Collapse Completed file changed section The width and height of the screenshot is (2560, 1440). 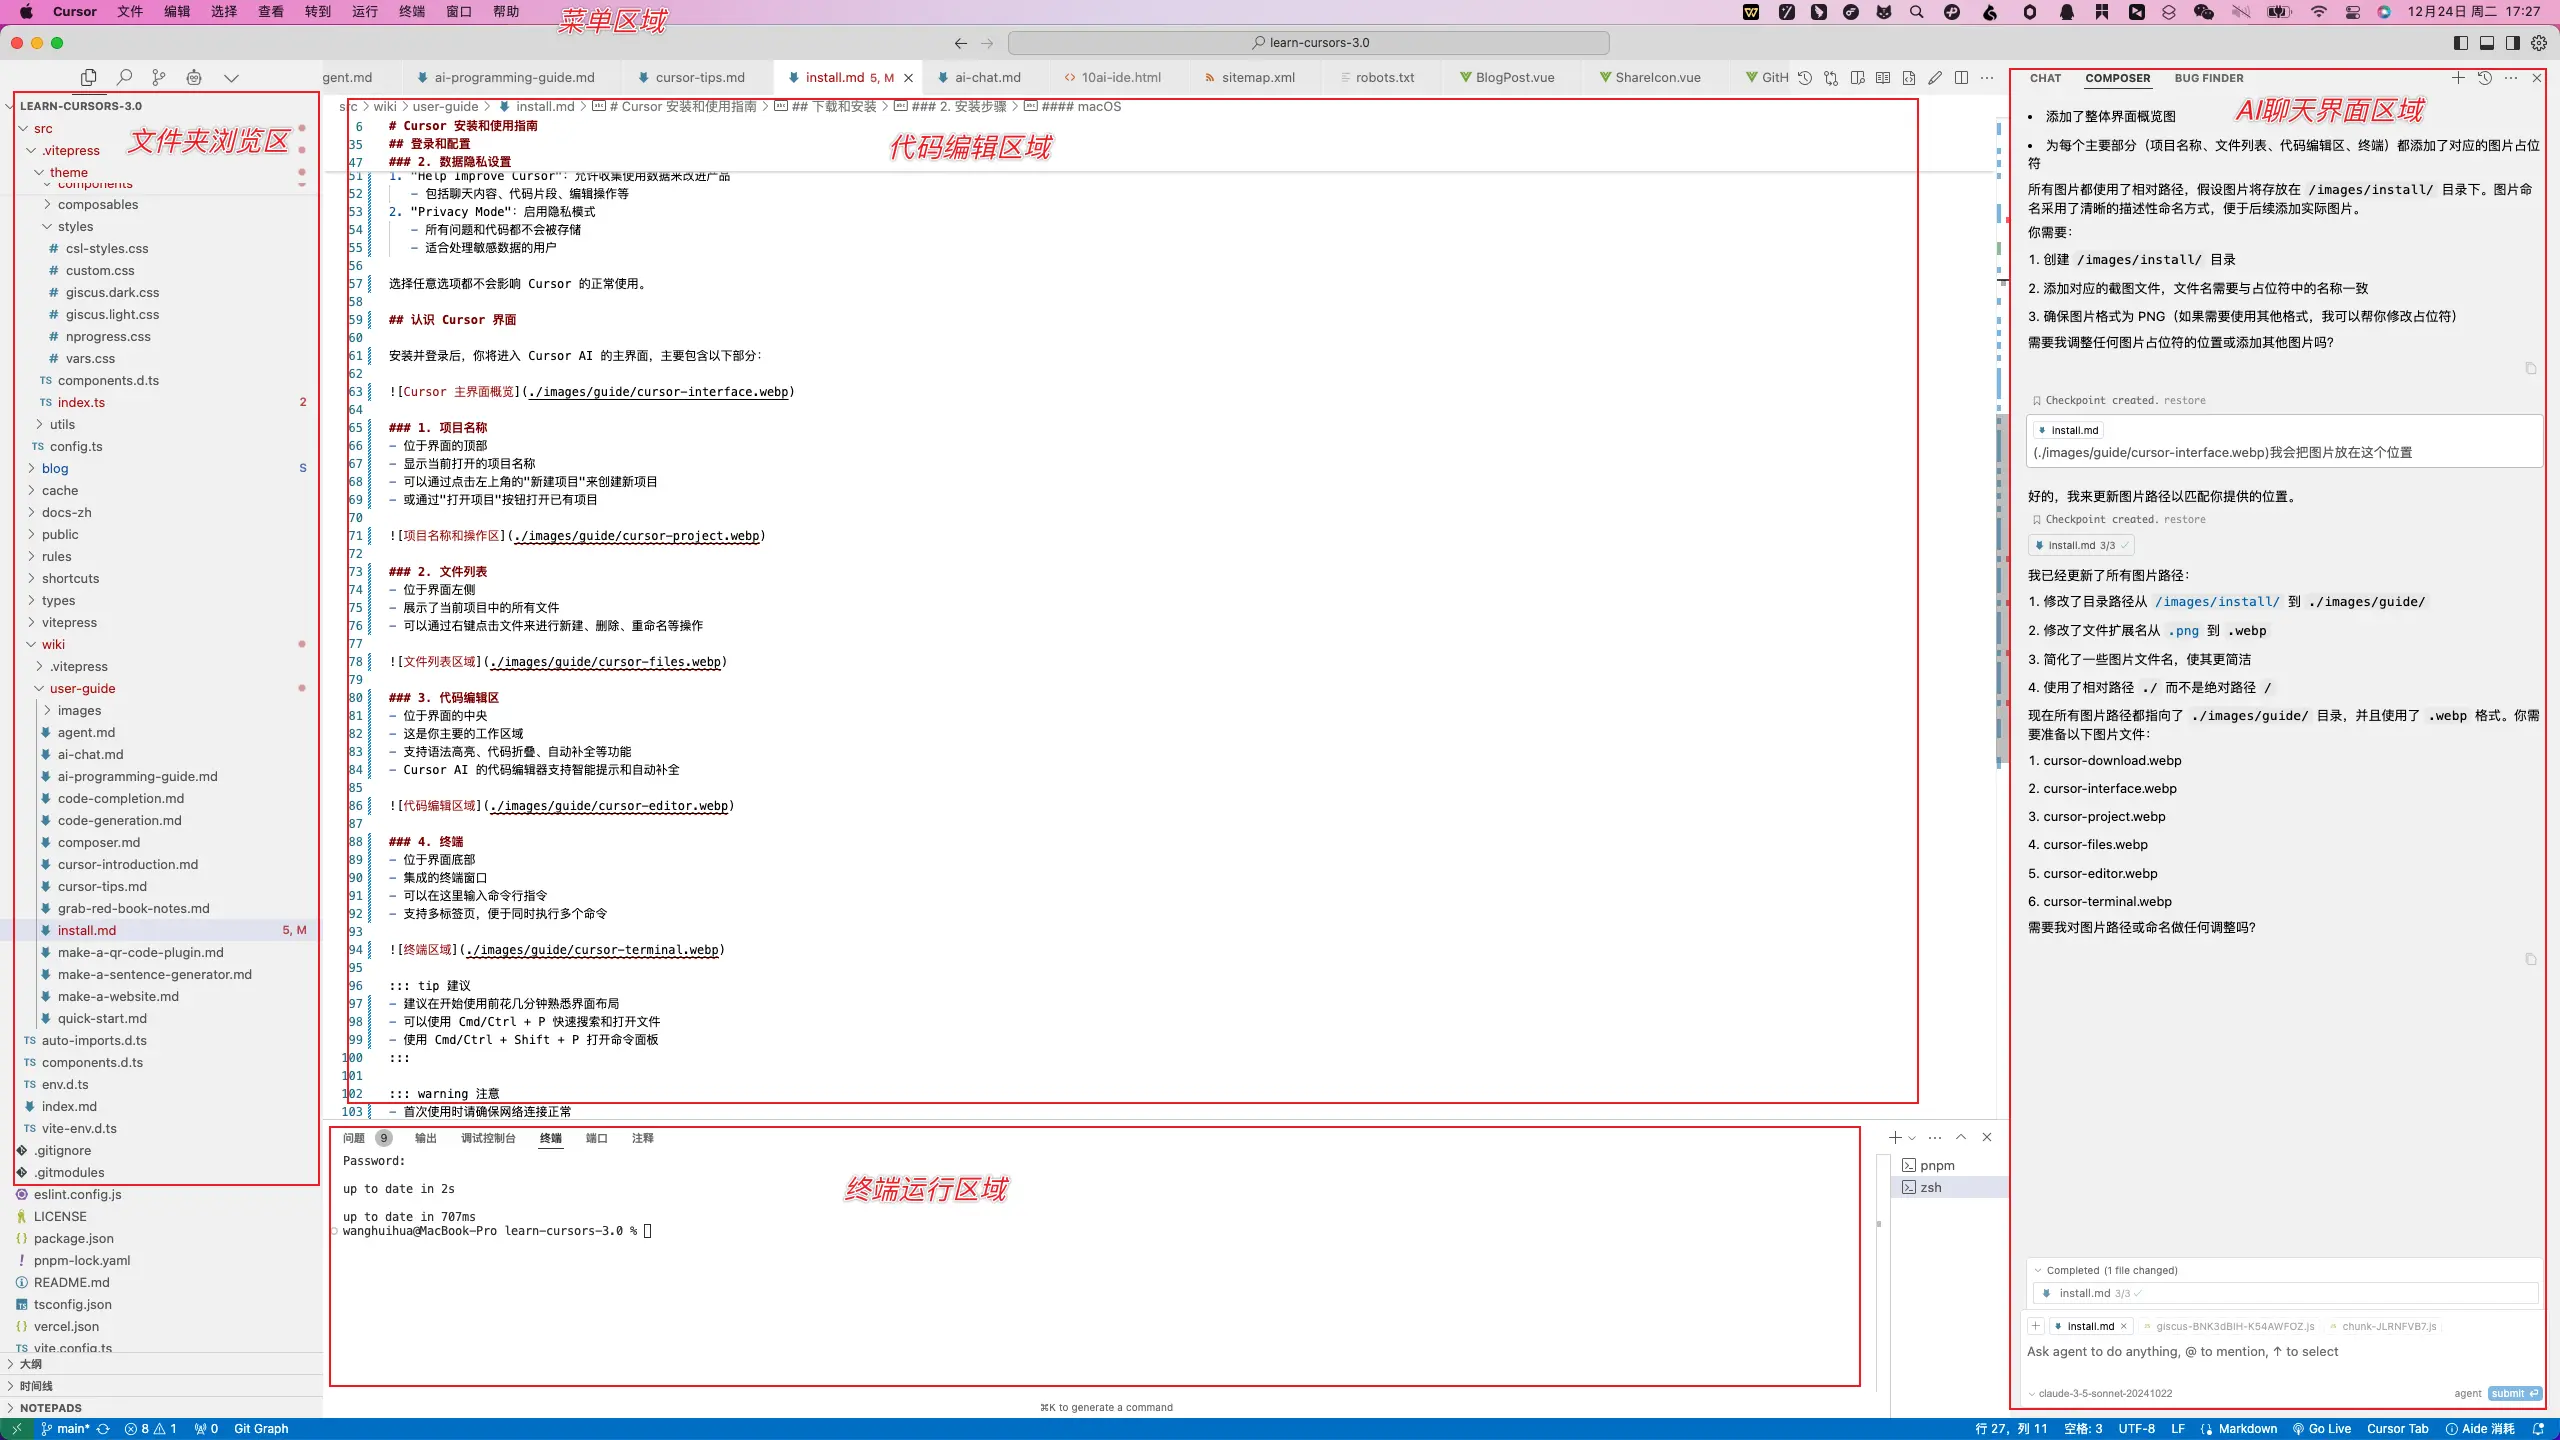[x=2038, y=1270]
